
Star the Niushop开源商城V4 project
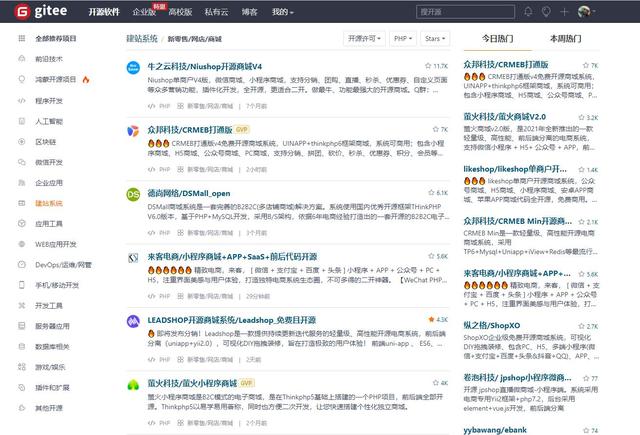point(428,66)
